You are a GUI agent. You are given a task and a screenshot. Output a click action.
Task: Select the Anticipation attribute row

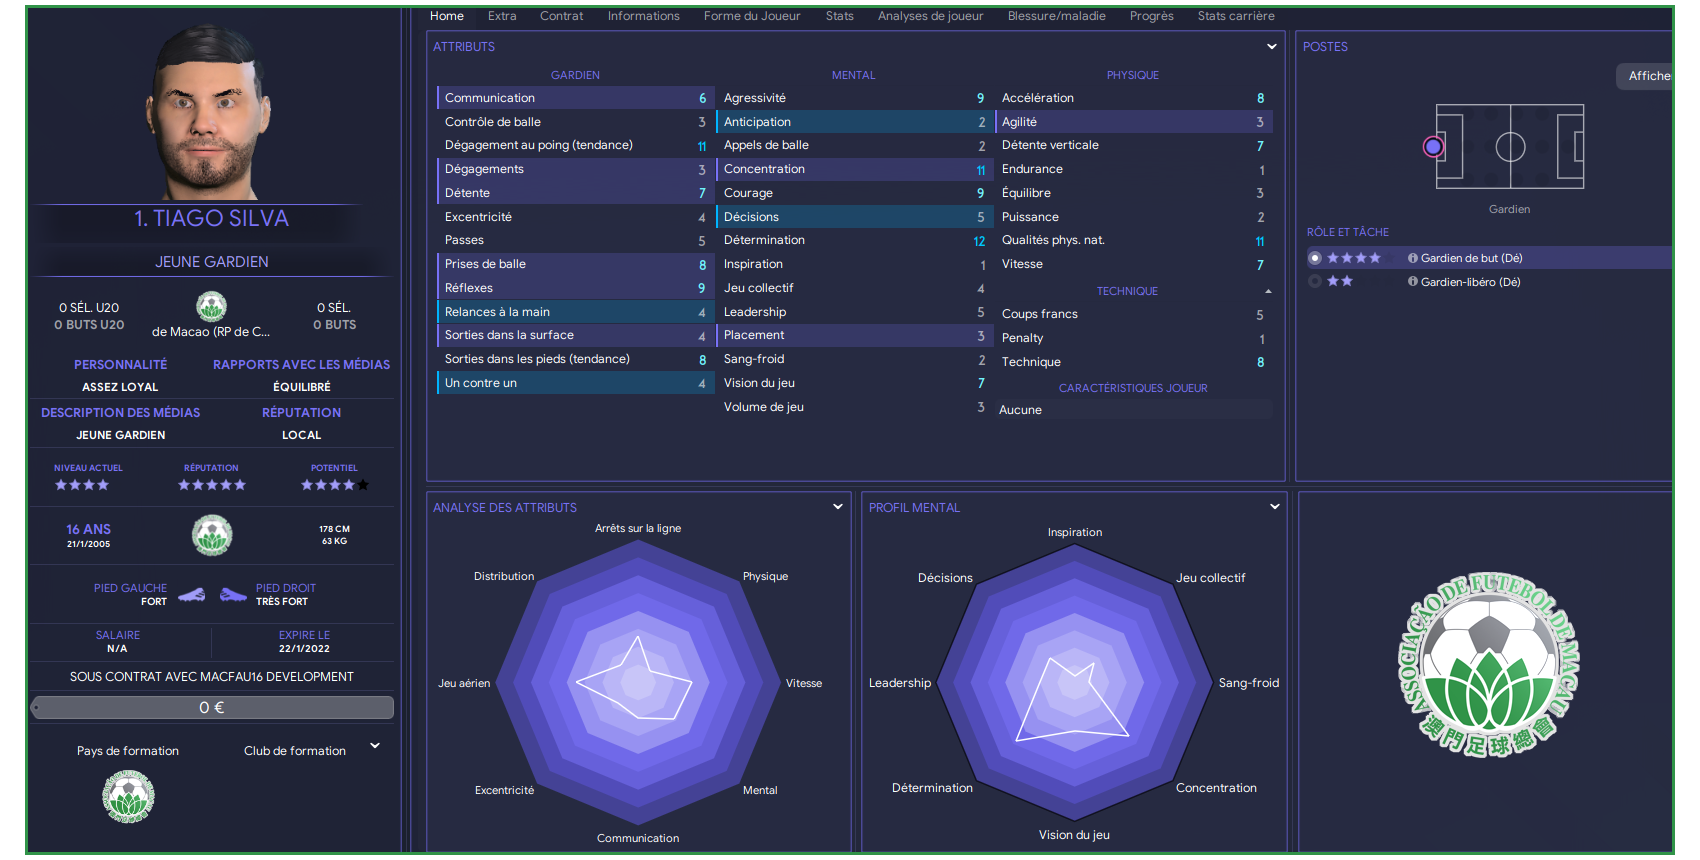point(854,122)
